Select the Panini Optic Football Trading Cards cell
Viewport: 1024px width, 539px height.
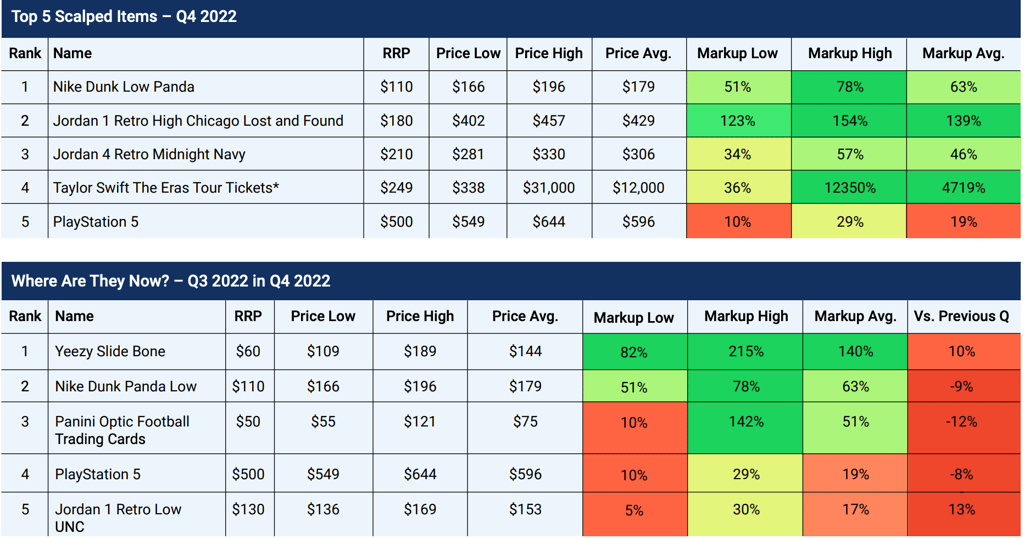(137, 429)
